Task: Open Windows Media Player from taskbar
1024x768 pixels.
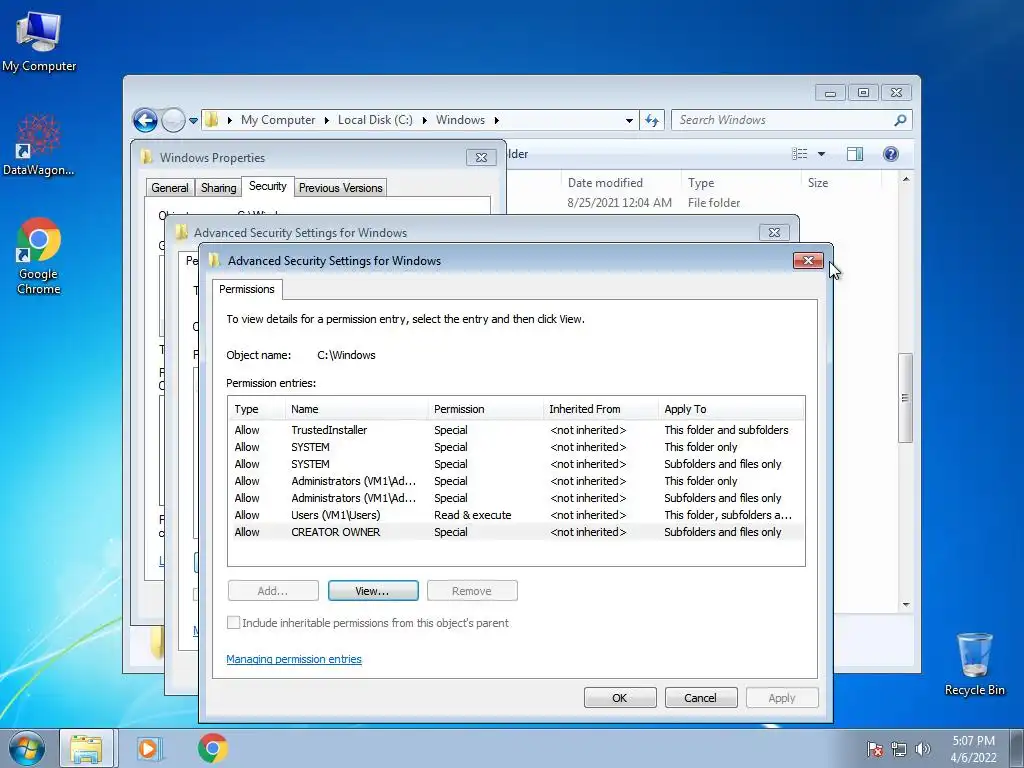Action: point(149,749)
